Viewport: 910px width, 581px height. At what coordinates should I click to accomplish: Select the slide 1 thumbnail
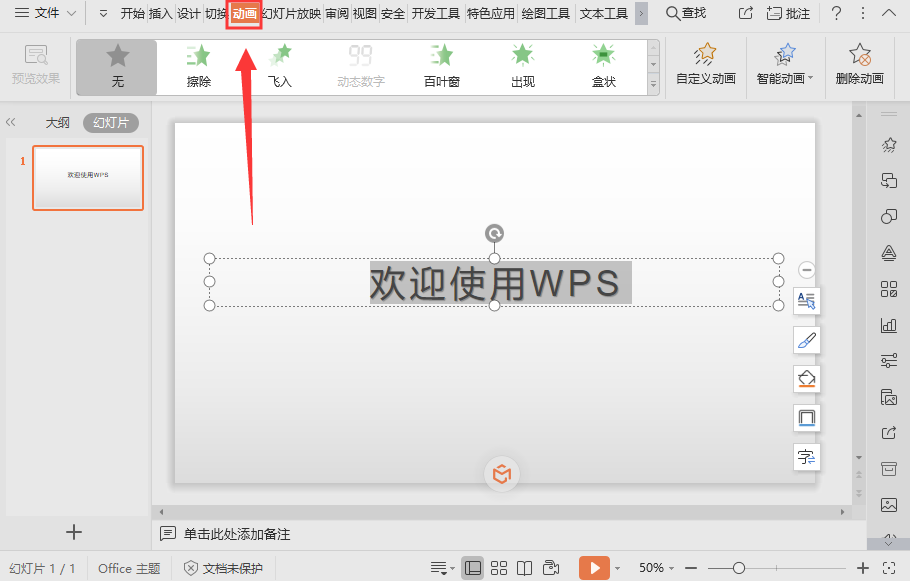pos(88,178)
